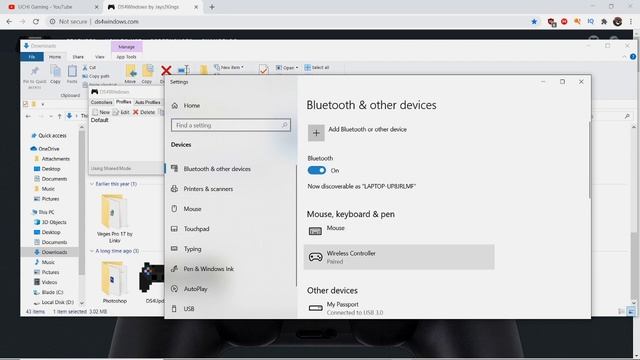This screenshot has height=360, width=640.
Task: Open Chrome extensions puzzle icon
Action: point(604,22)
